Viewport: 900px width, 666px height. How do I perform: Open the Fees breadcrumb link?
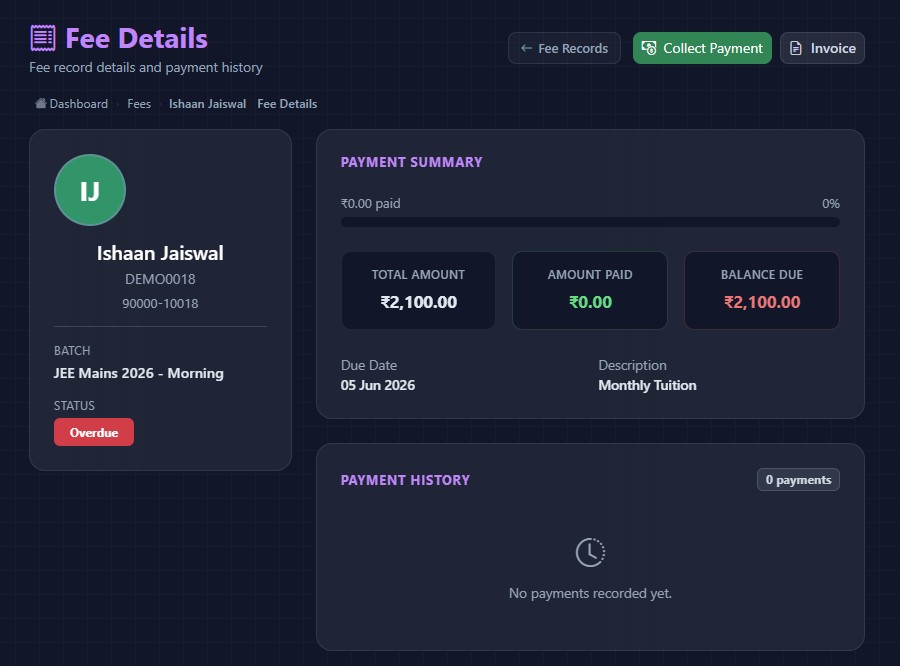139,104
